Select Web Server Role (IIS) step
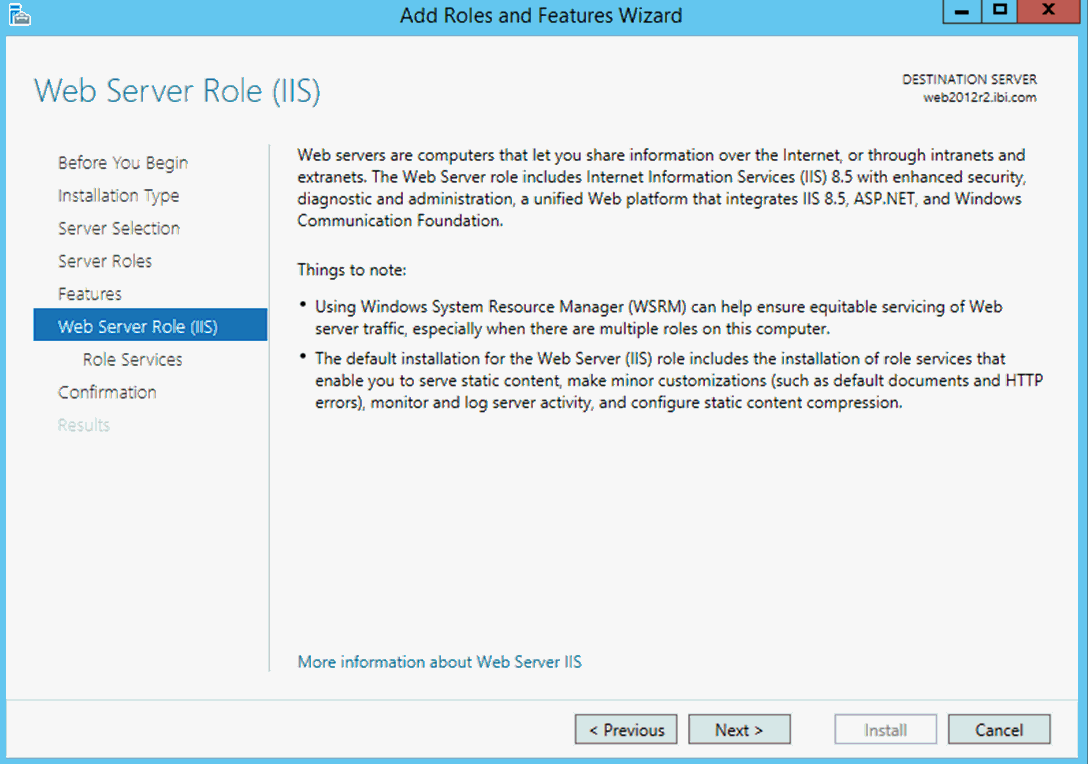 point(150,325)
